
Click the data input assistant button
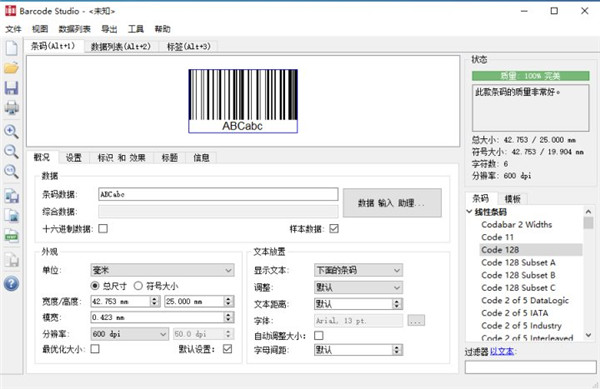pyautogui.click(x=392, y=203)
